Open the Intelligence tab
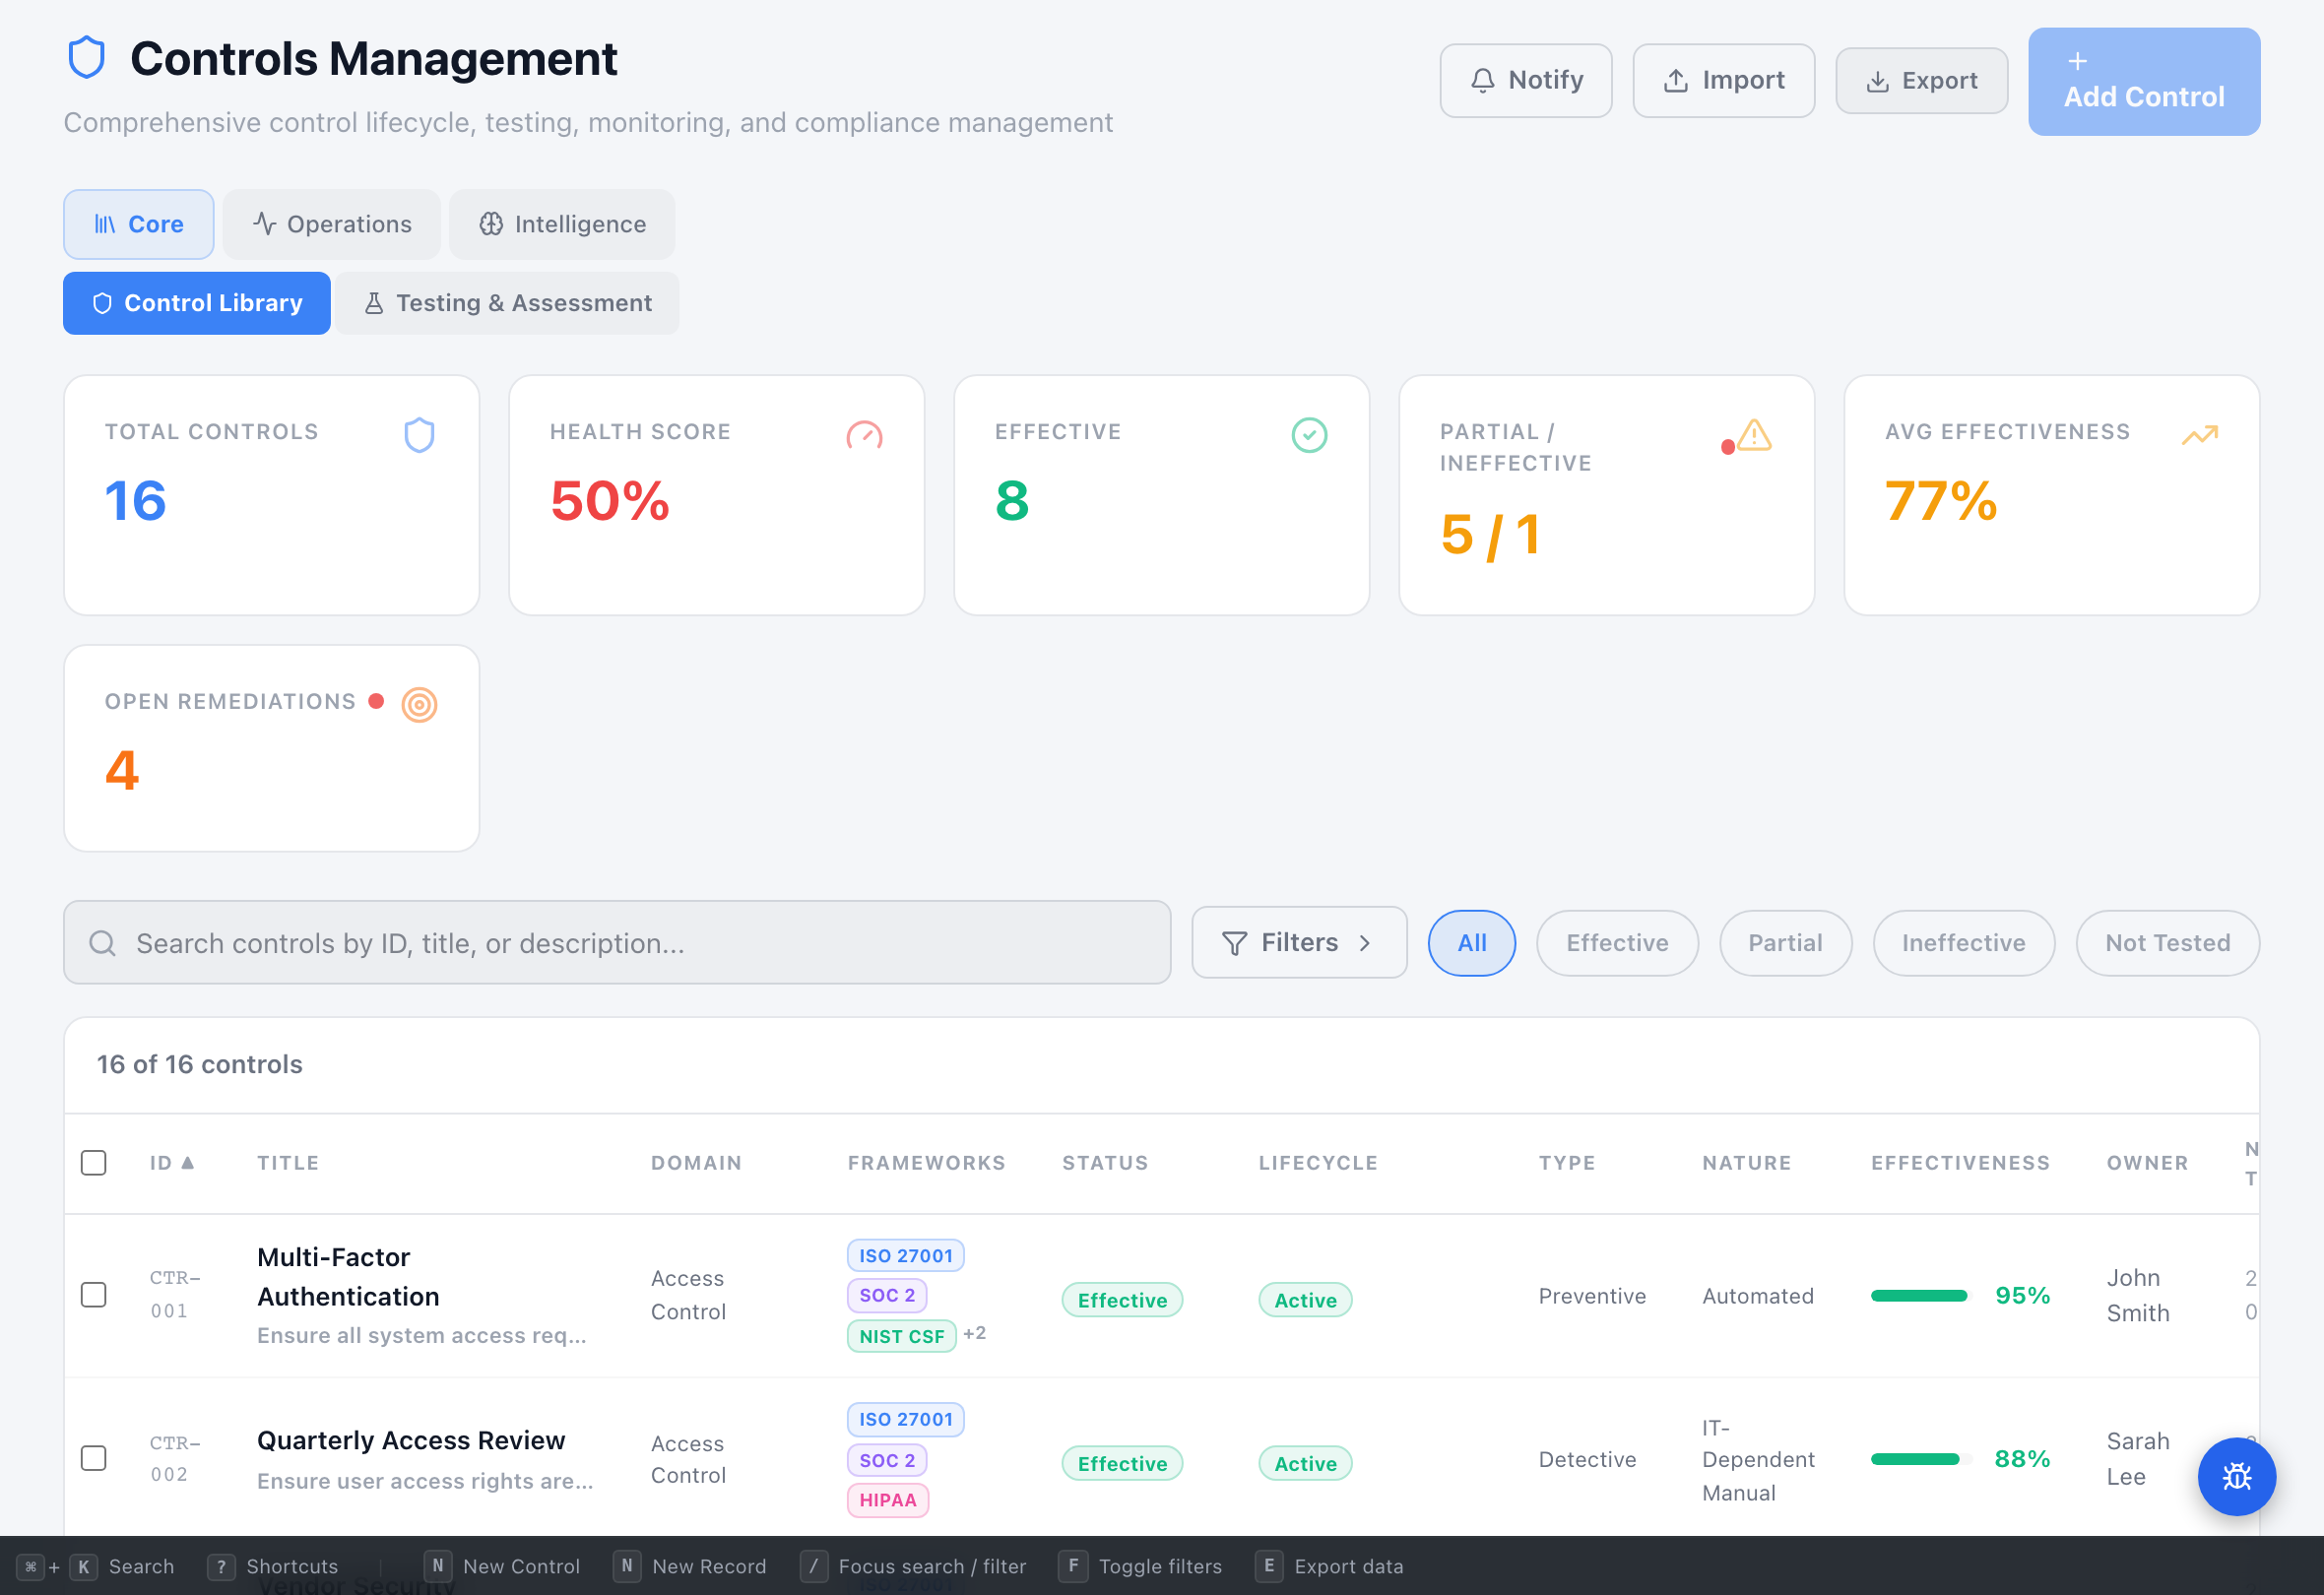The height and width of the screenshot is (1595, 2324). point(561,224)
